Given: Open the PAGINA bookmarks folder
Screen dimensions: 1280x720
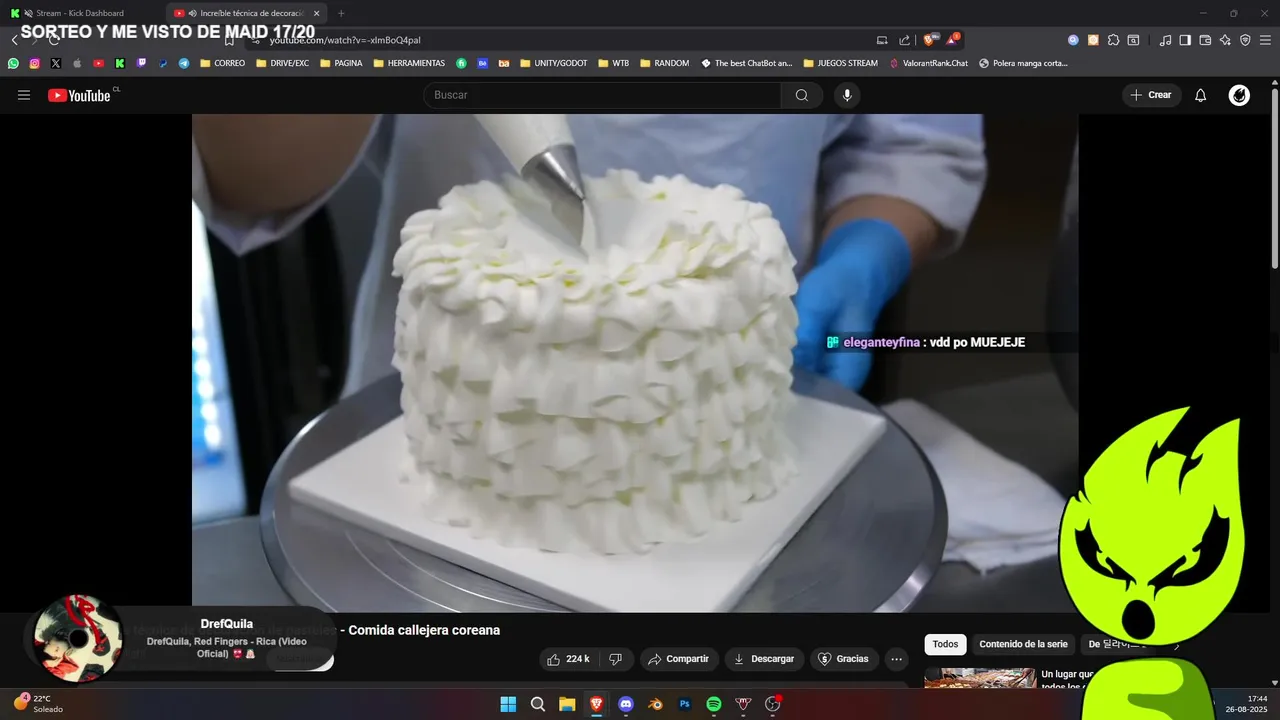Looking at the screenshot, I should point(340,63).
